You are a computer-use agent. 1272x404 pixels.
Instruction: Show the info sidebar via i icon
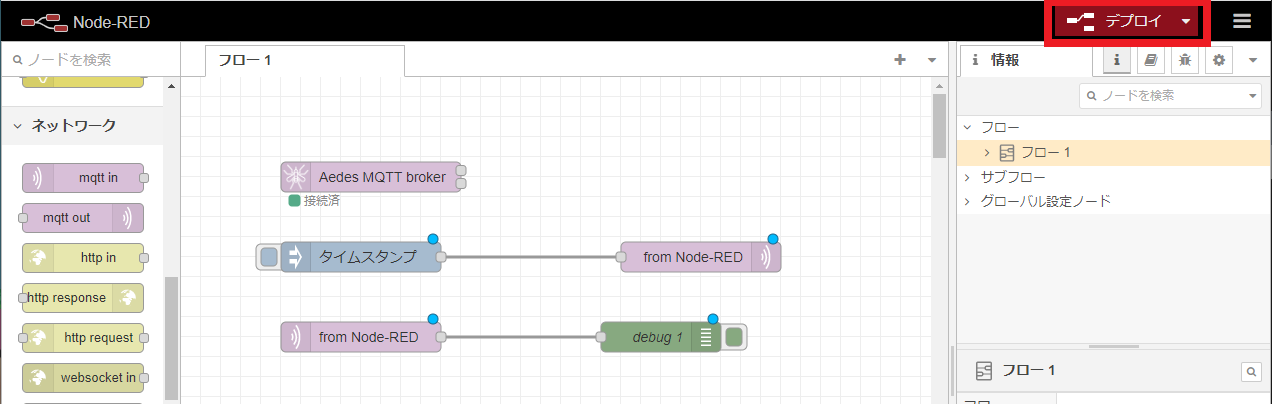click(x=1117, y=60)
